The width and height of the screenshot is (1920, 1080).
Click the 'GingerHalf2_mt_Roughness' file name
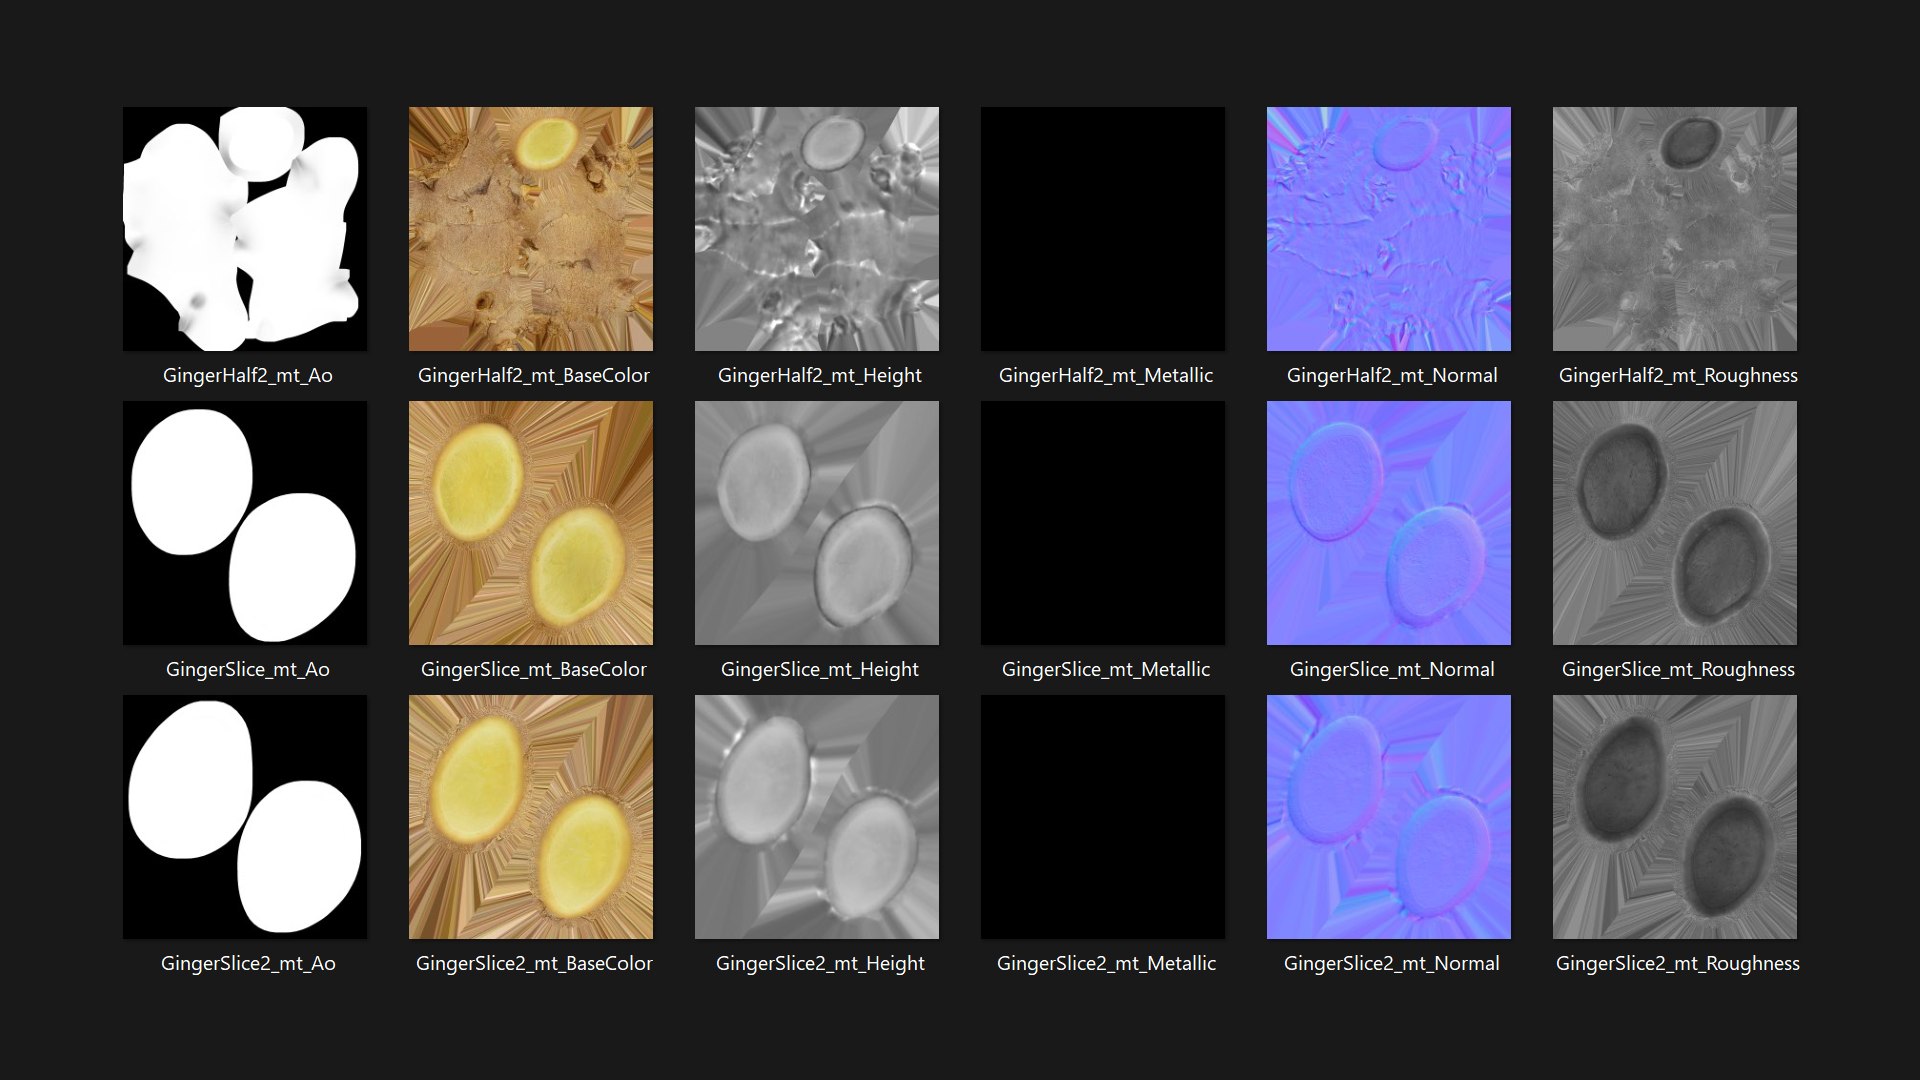[x=1678, y=376]
